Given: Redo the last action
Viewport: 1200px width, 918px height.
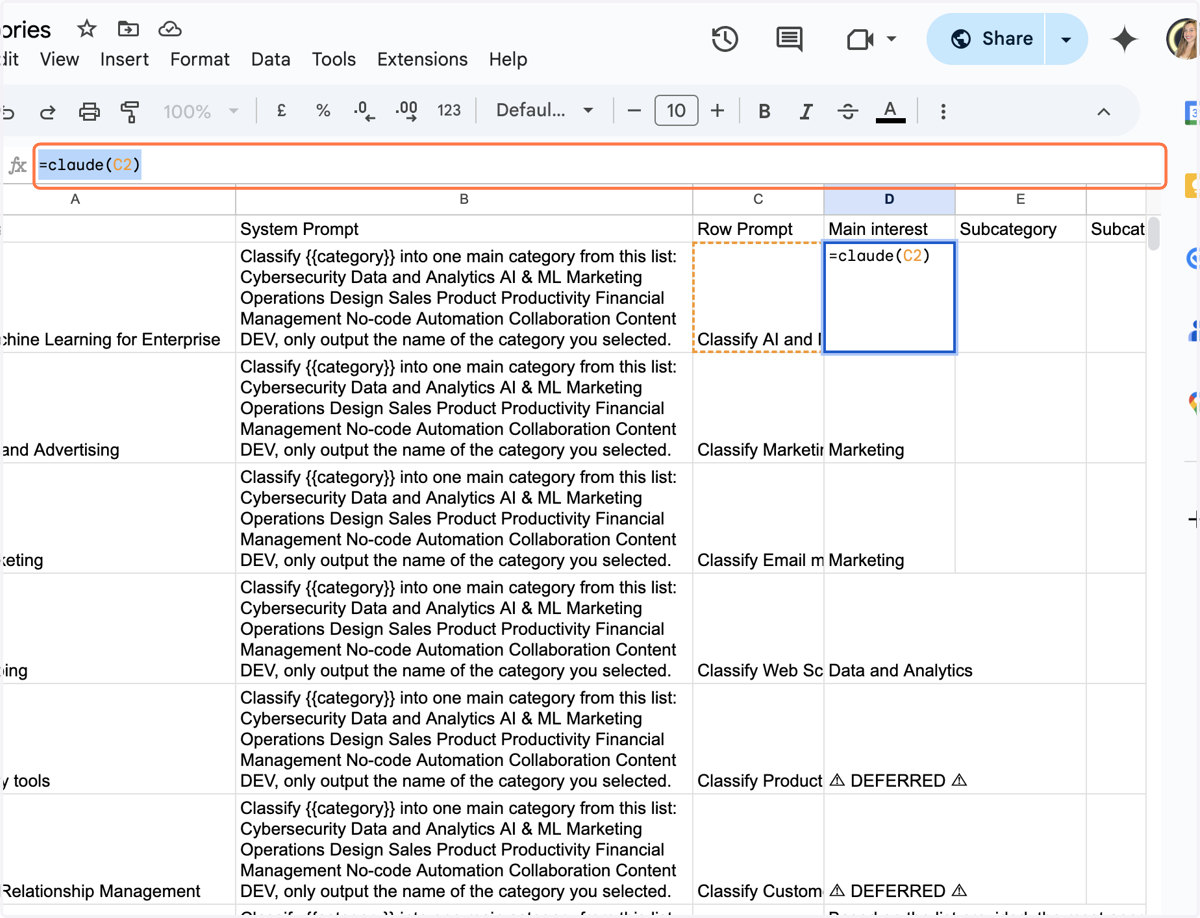Looking at the screenshot, I should [x=48, y=111].
